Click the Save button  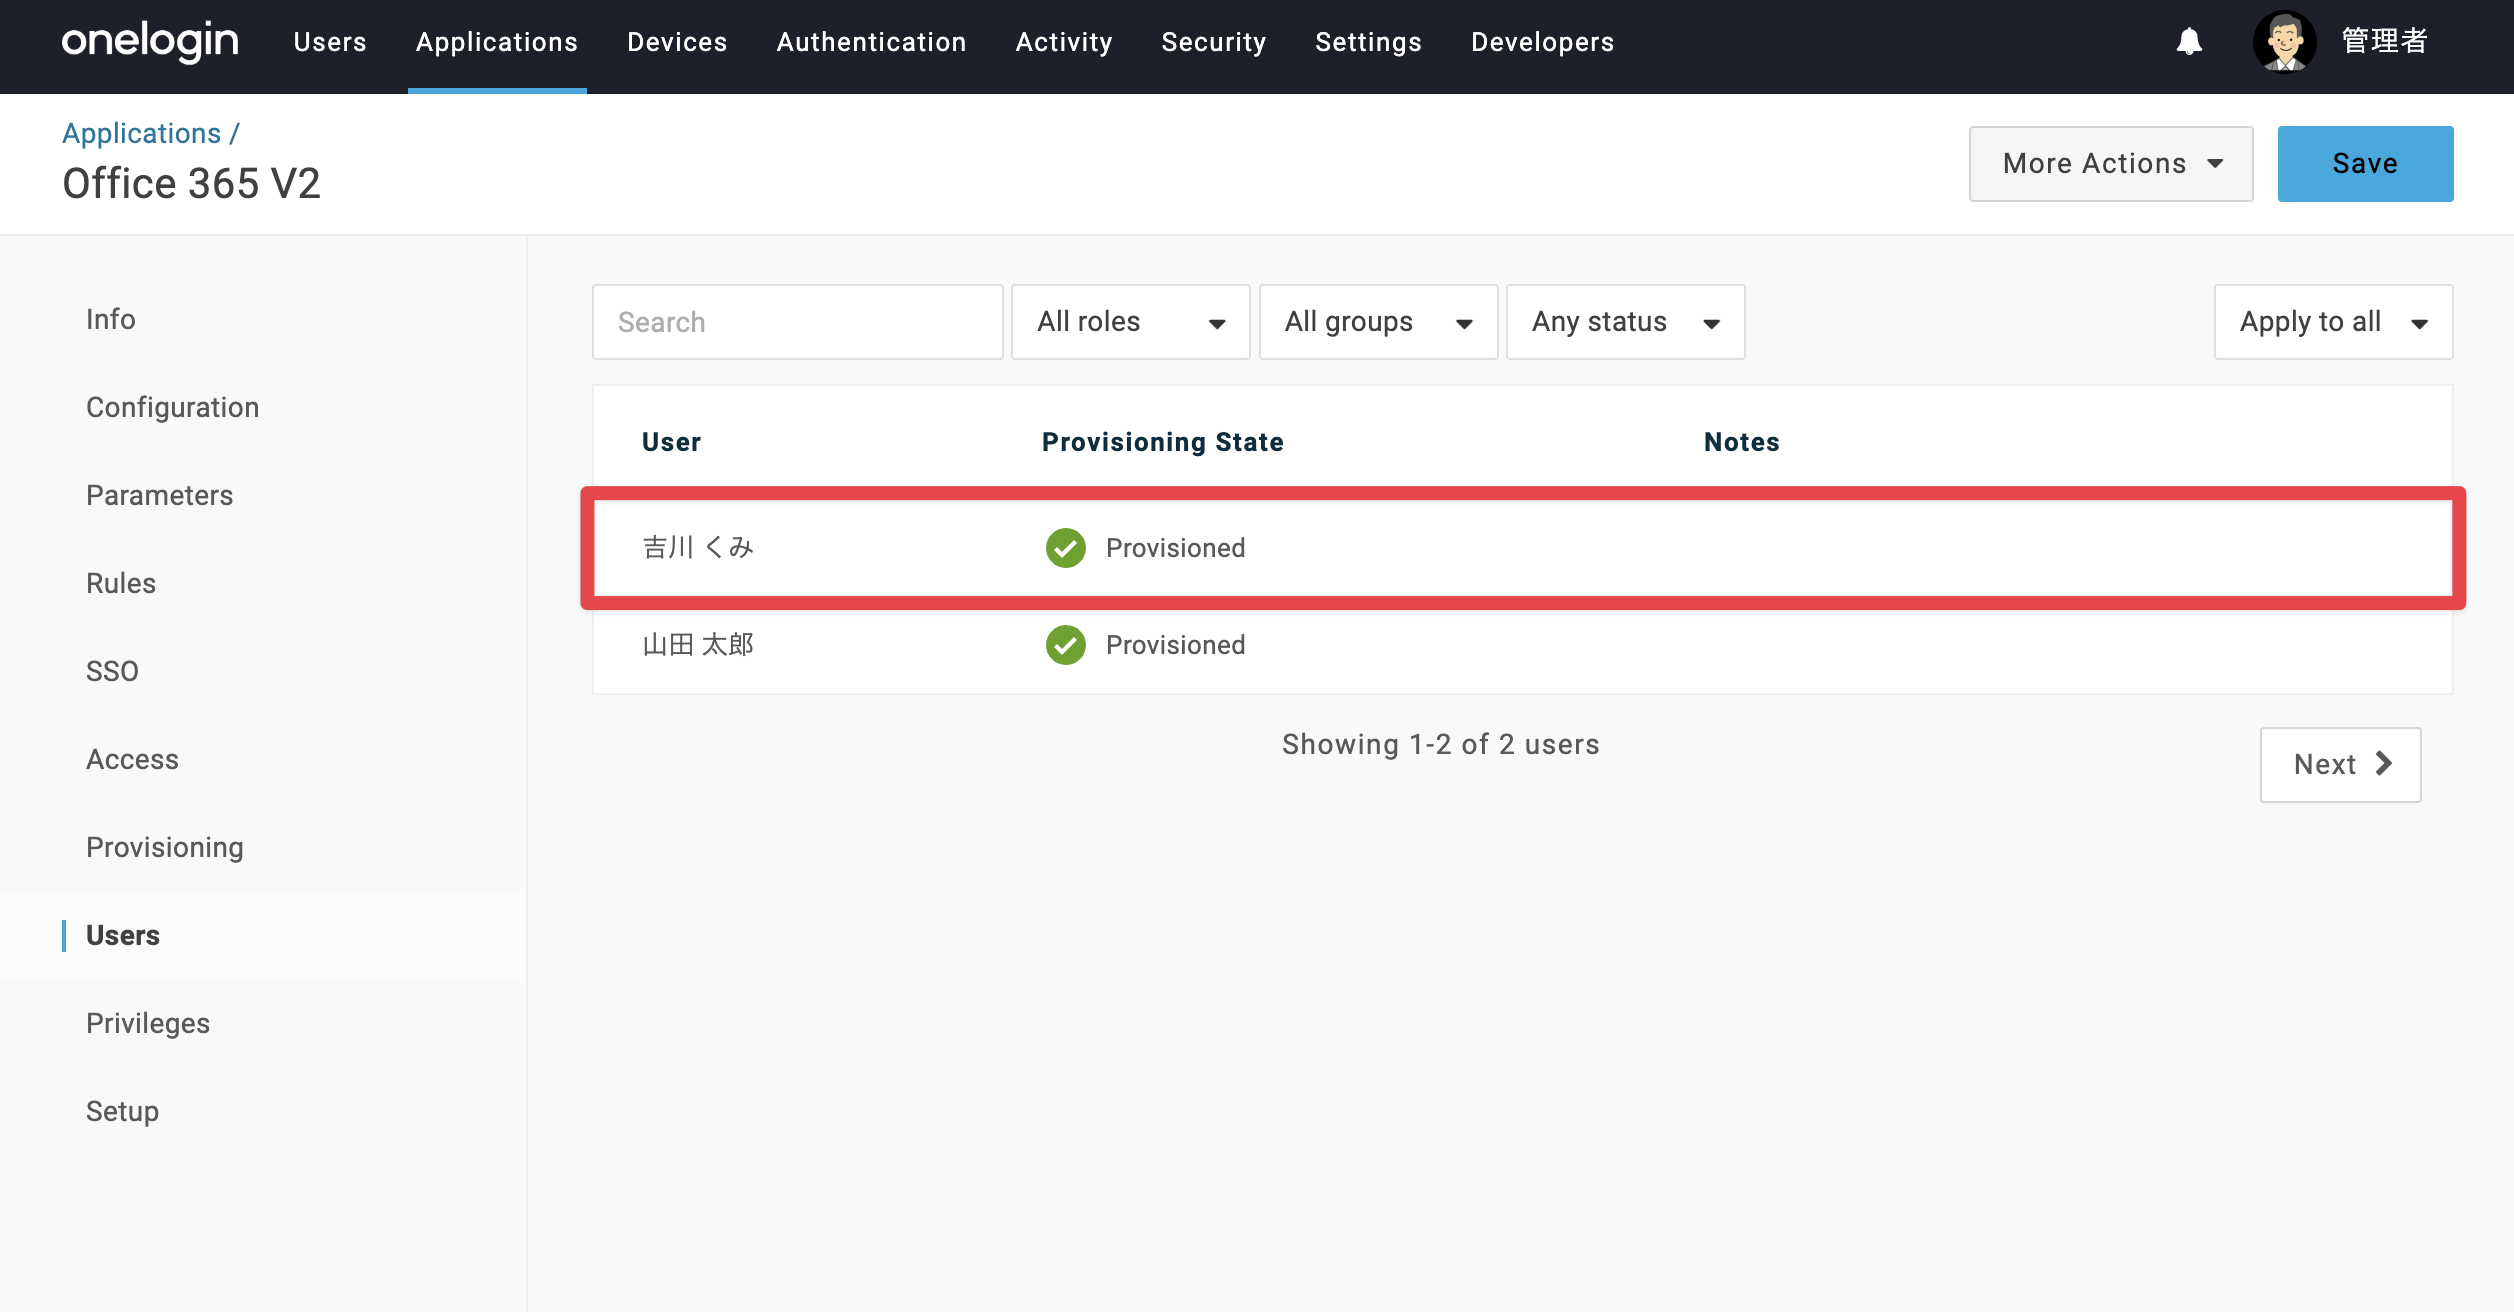pos(2366,164)
